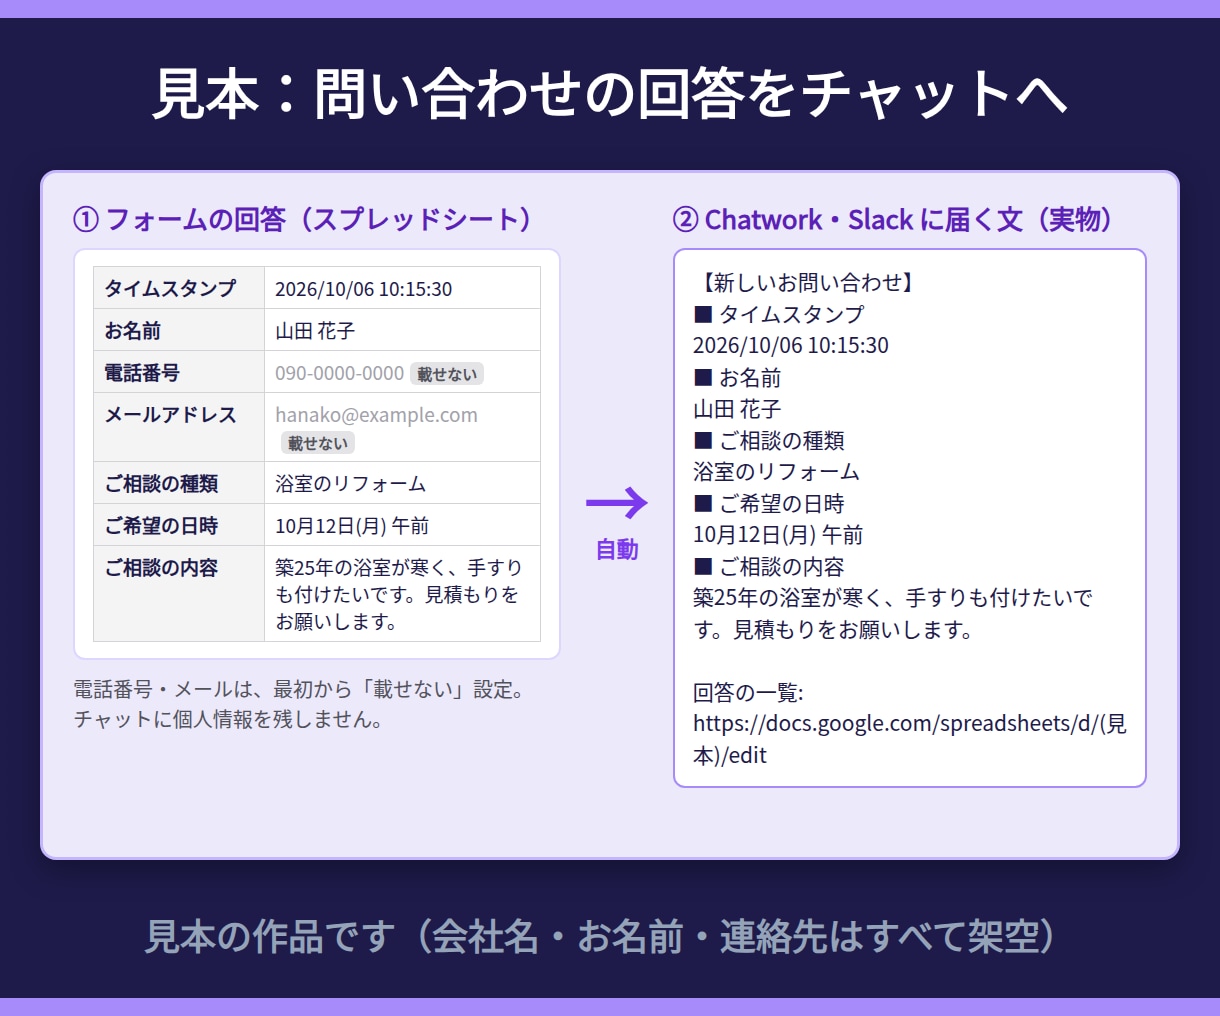The height and width of the screenshot is (1016, 1220).
Task: Click the phone number 090-0000-0000
Action: point(339,373)
